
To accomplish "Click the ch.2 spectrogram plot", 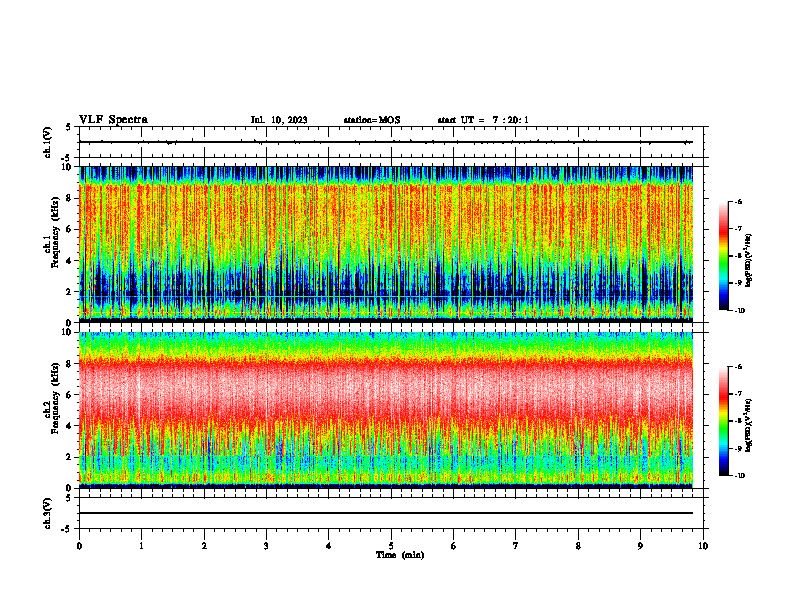I will pos(386,410).
